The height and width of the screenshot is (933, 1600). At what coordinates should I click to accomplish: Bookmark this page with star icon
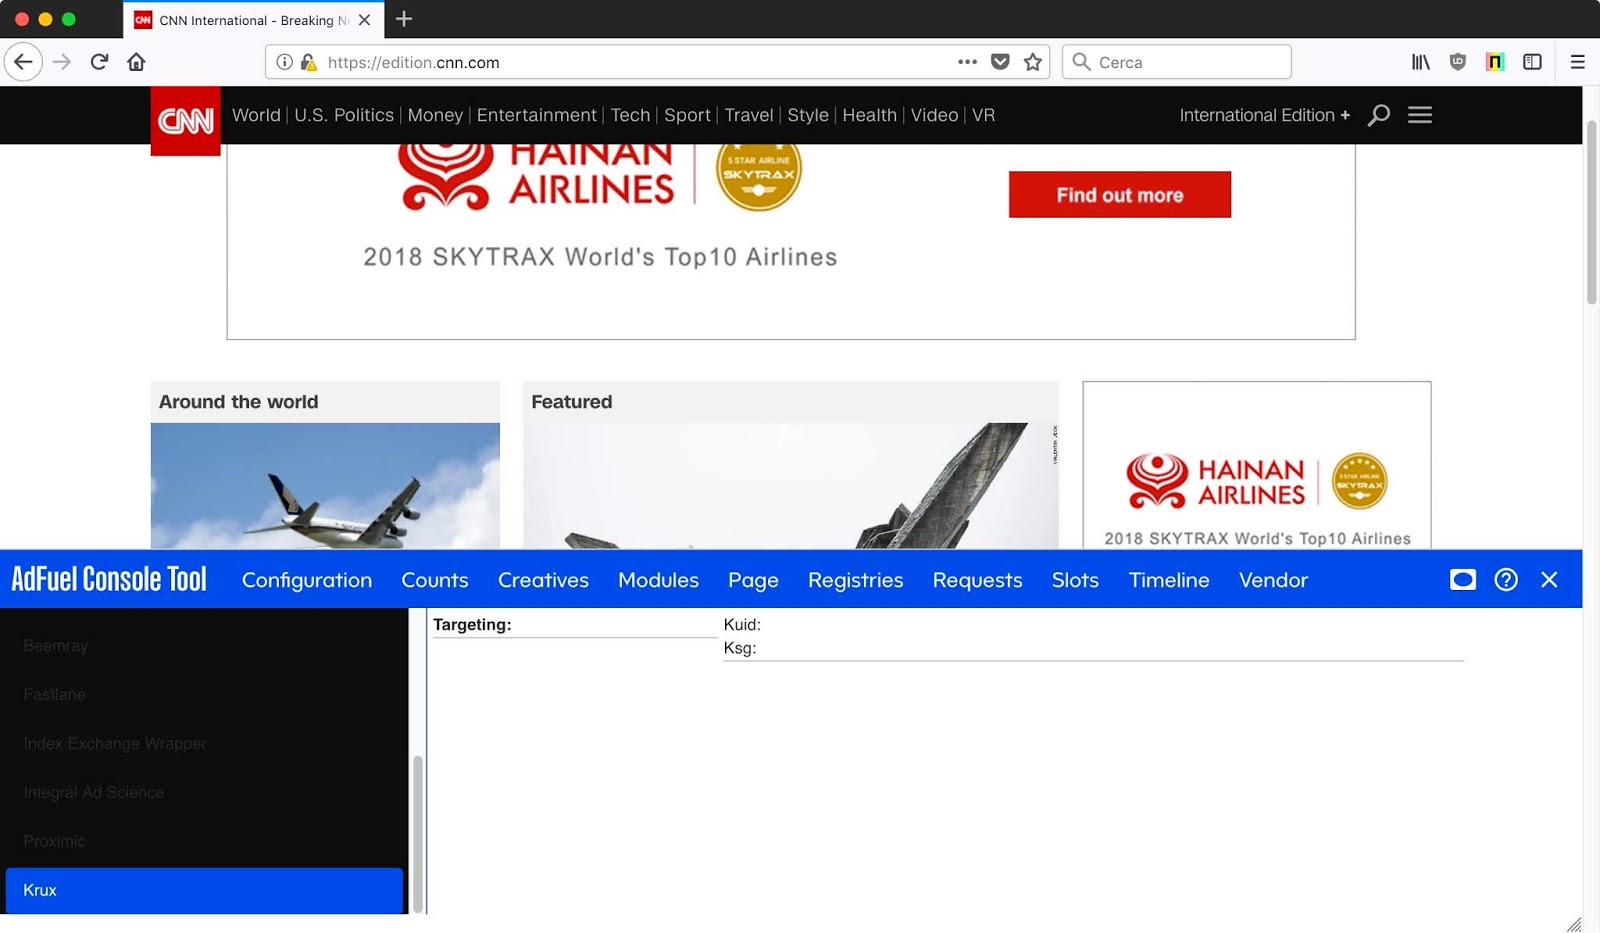click(x=1033, y=62)
